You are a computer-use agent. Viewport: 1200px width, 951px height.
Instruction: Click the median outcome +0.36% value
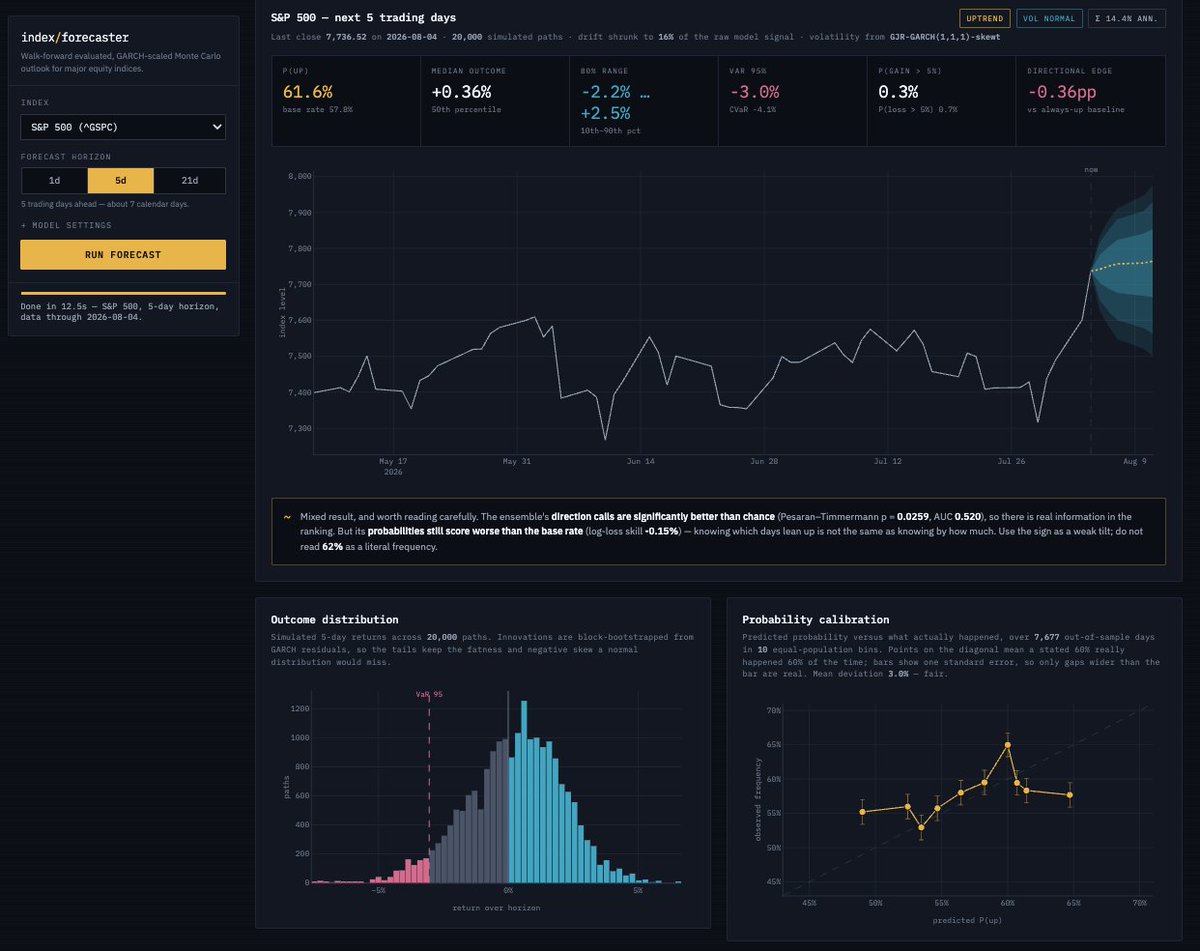461,92
